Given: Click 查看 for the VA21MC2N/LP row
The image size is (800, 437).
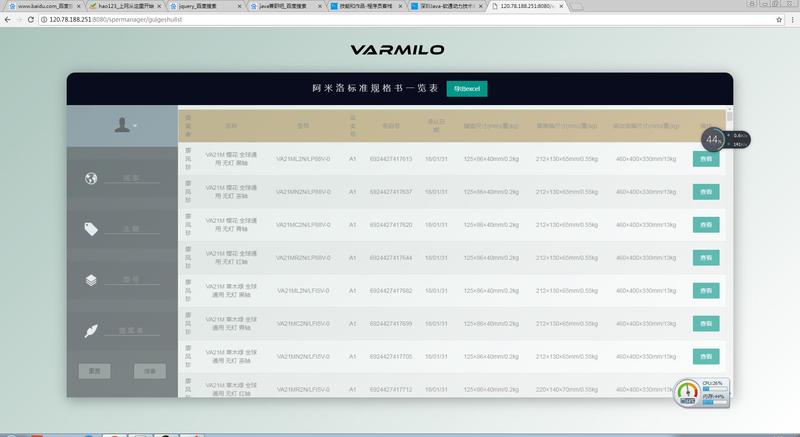Looking at the screenshot, I should click(706, 225).
